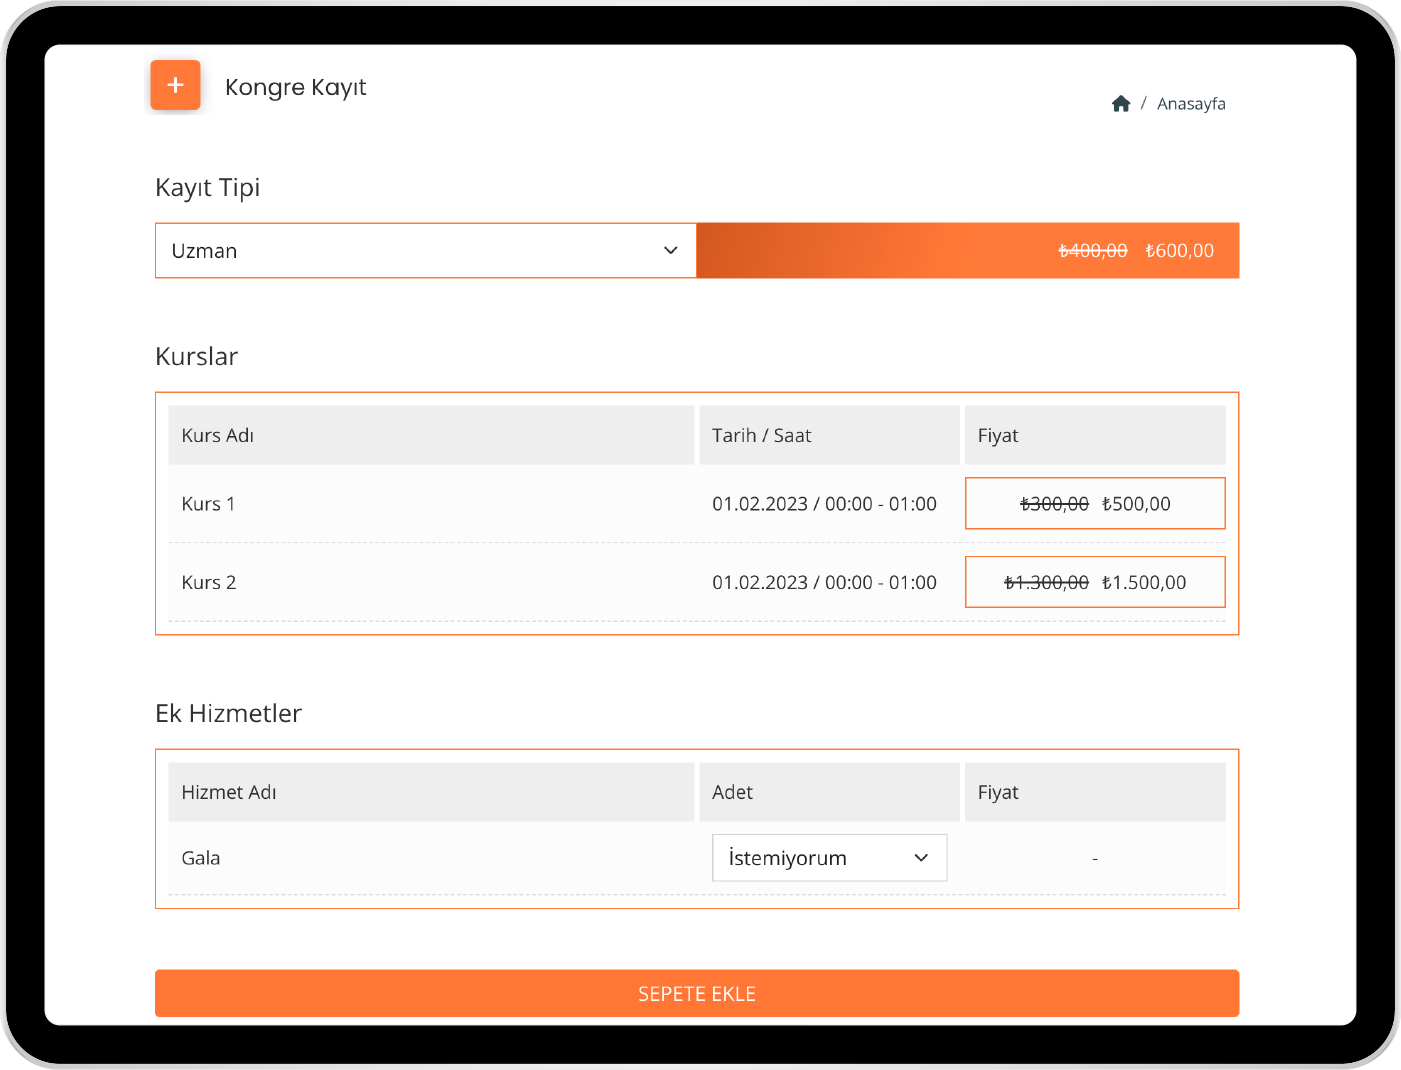Click the SEPETE EKLE button
Image resolution: width=1401 pixels, height=1070 pixels.
click(697, 993)
